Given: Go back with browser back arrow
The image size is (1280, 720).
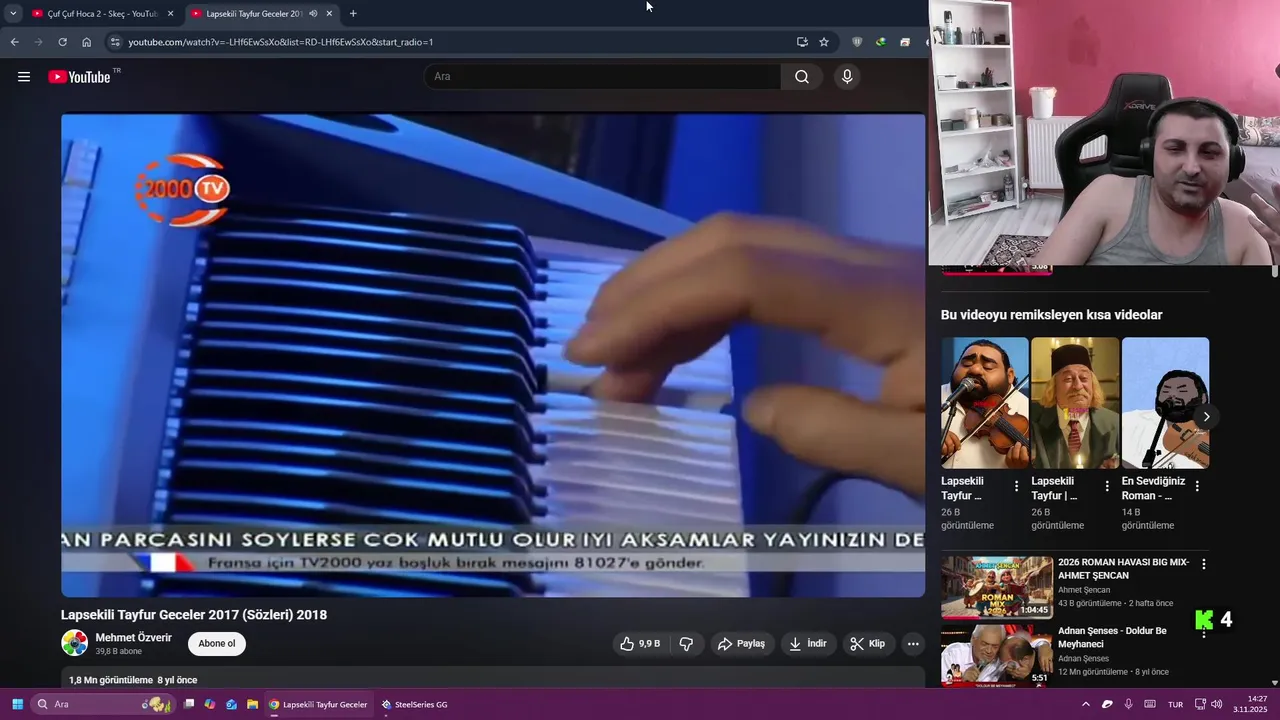Looking at the screenshot, I should [14, 42].
